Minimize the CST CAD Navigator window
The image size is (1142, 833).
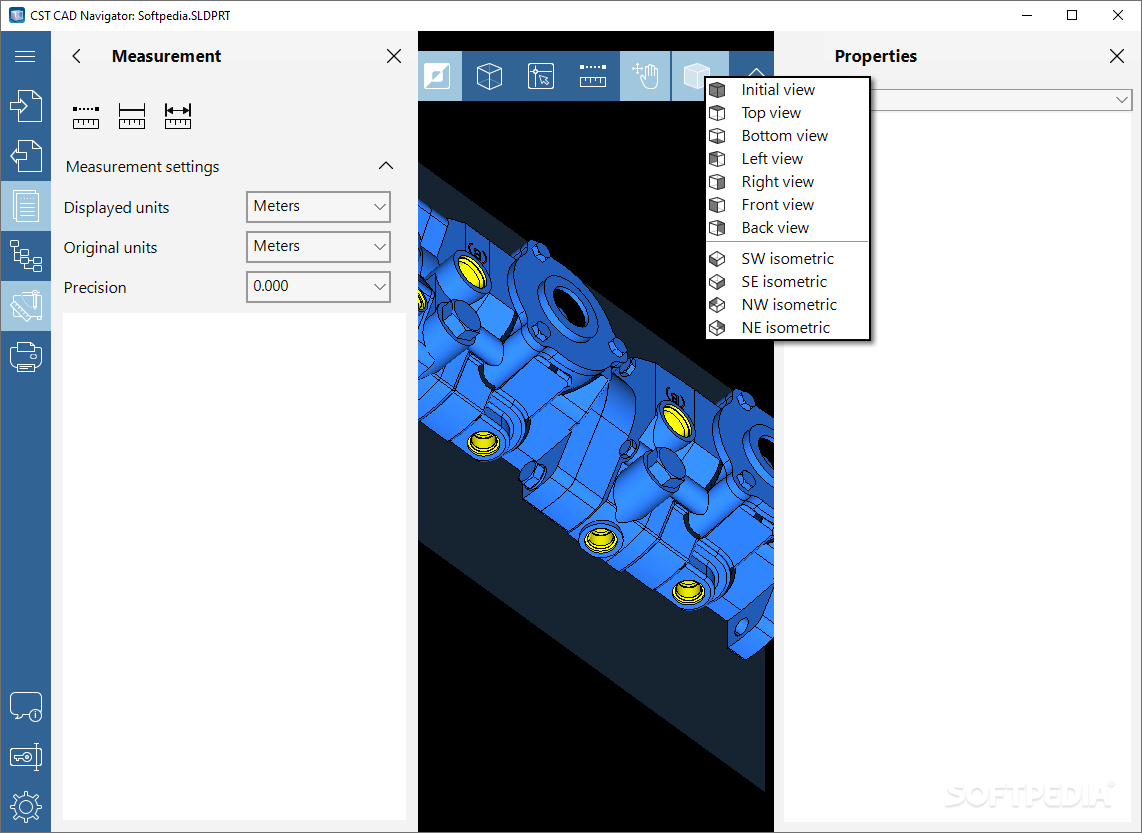pos(1027,15)
